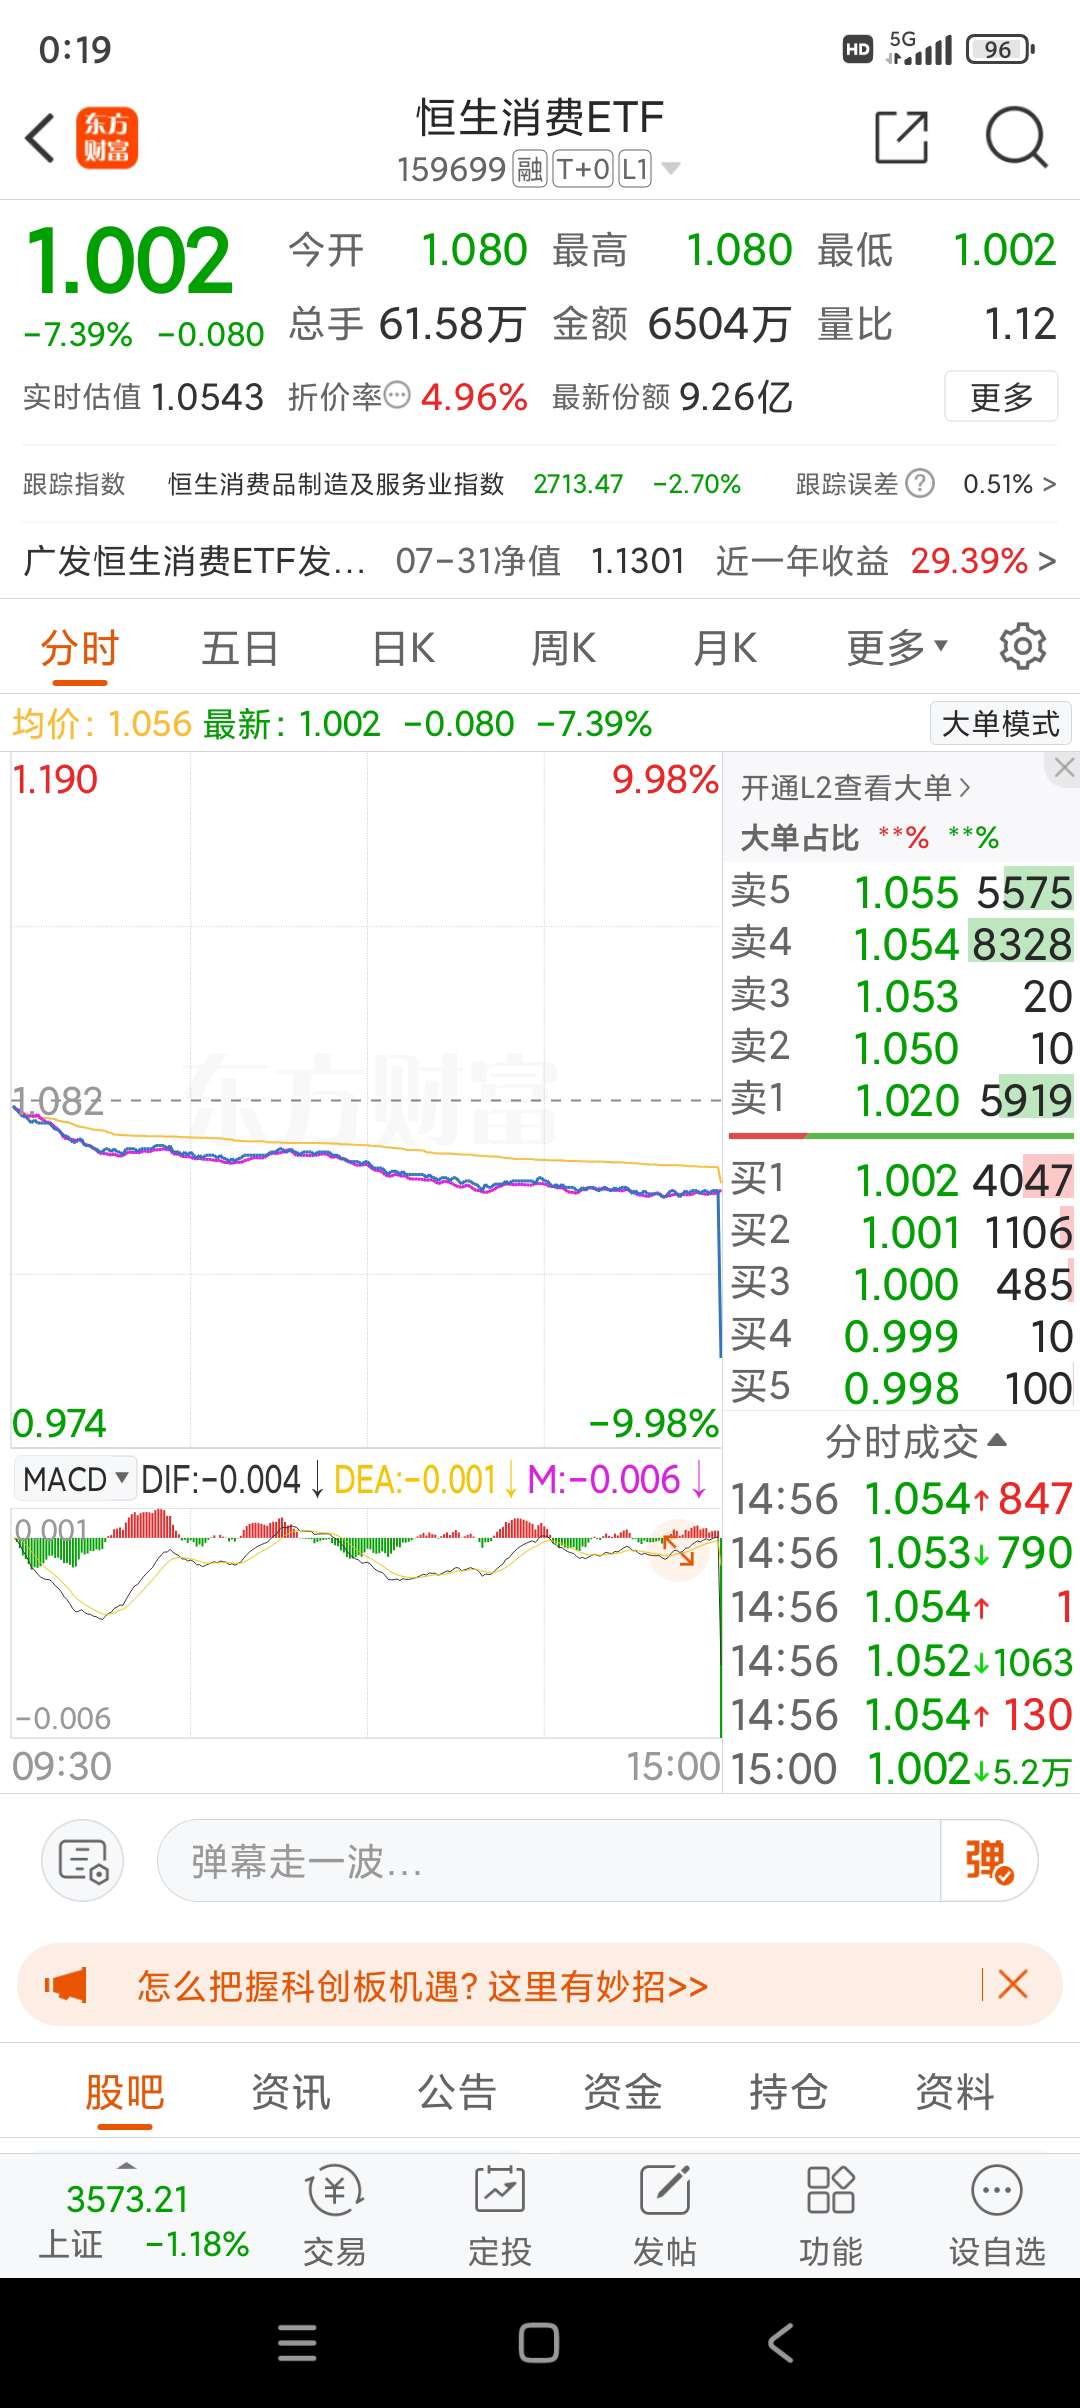Switch to the 五日 tab

(x=240, y=648)
